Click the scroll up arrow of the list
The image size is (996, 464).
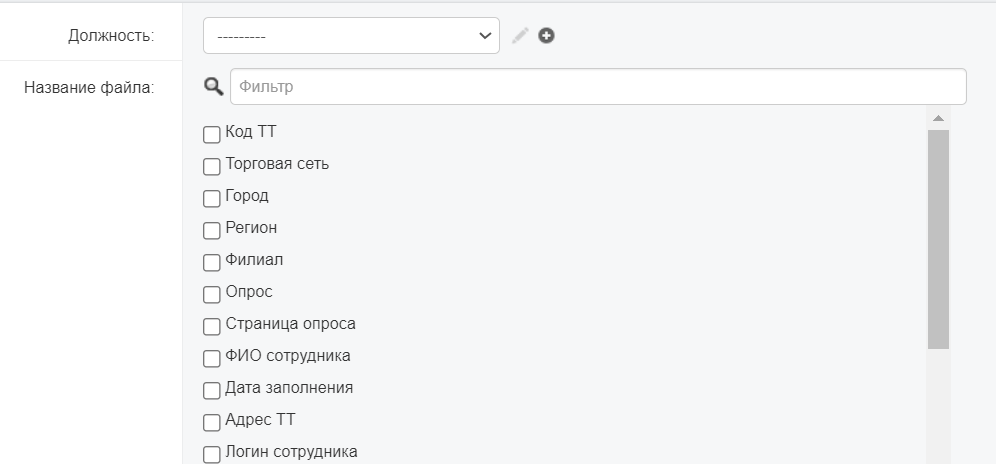tap(938, 118)
